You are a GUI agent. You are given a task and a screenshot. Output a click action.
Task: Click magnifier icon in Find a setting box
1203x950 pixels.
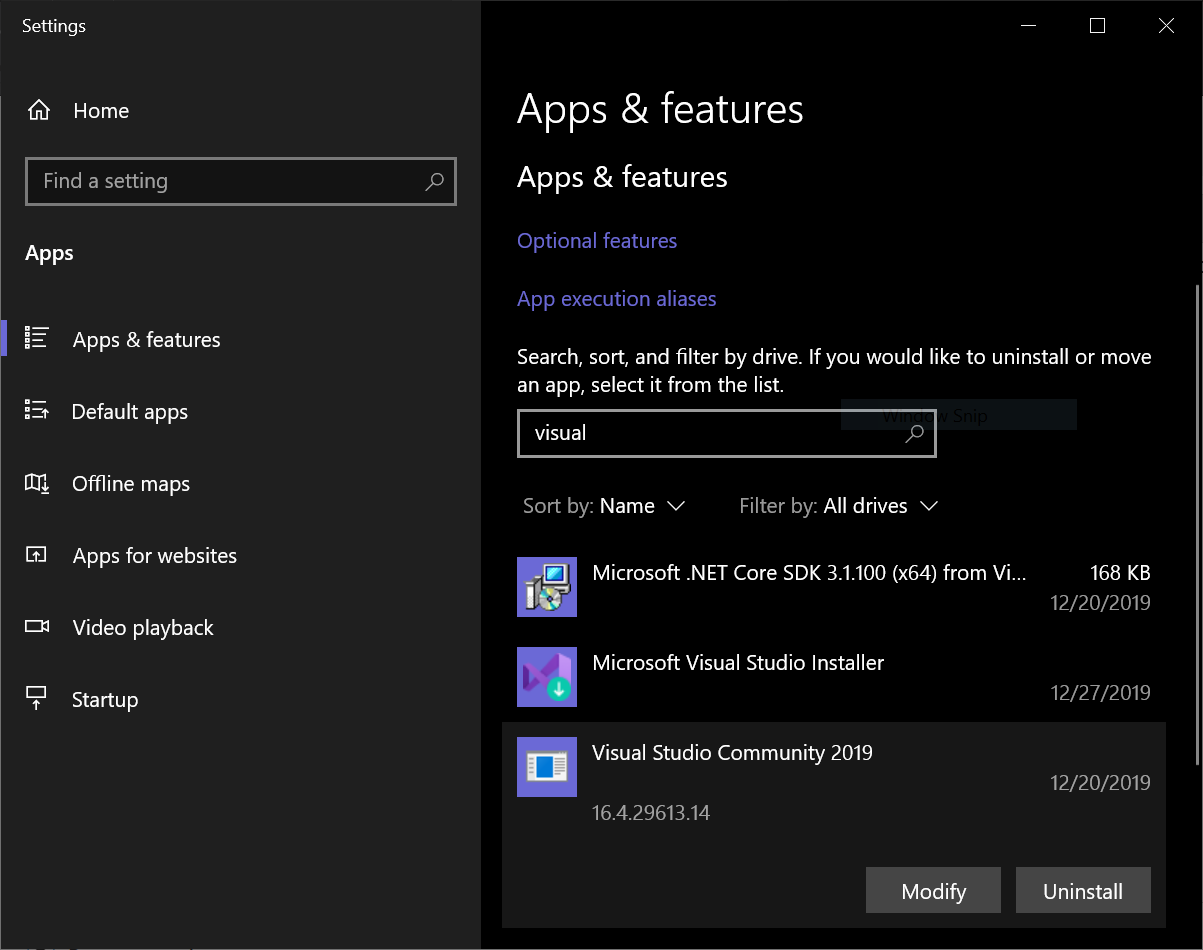click(434, 182)
